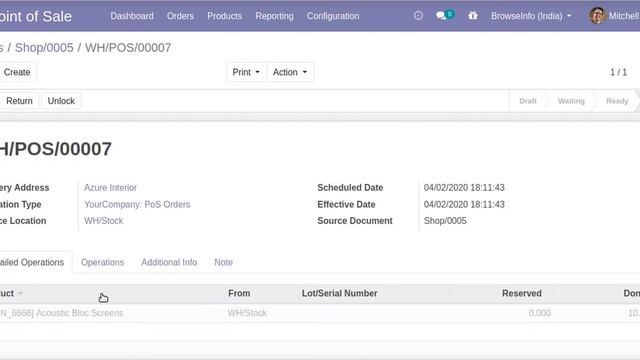Click the Return button
The width and height of the screenshot is (640, 360).
(x=19, y=101)
